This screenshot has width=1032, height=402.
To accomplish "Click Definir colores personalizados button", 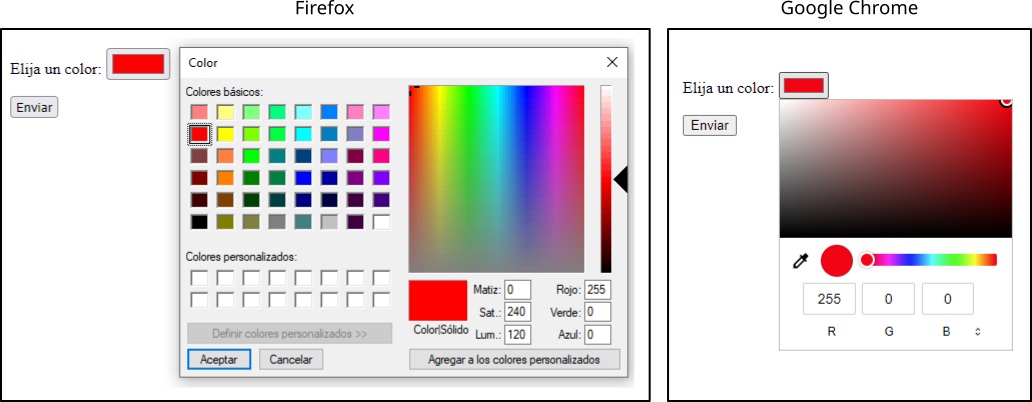I will point(290,334).
